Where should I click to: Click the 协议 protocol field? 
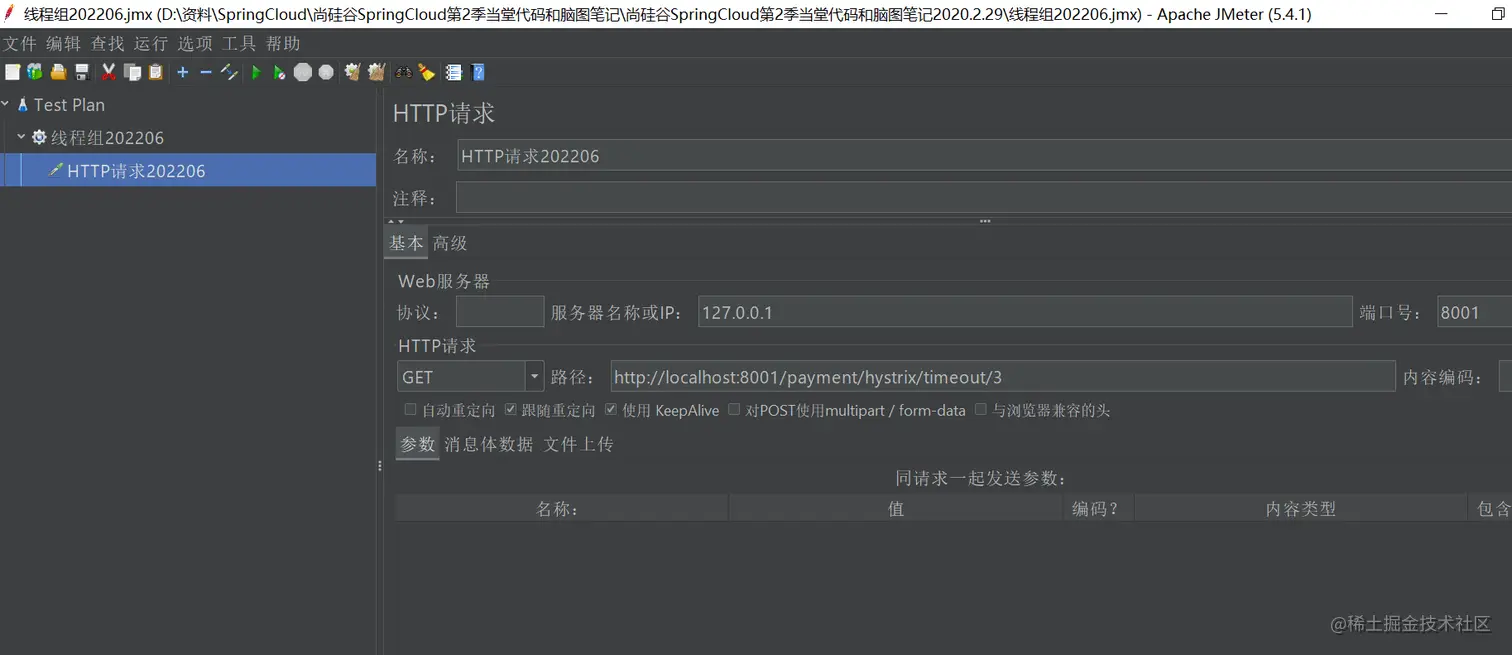[x=500, y=312]
